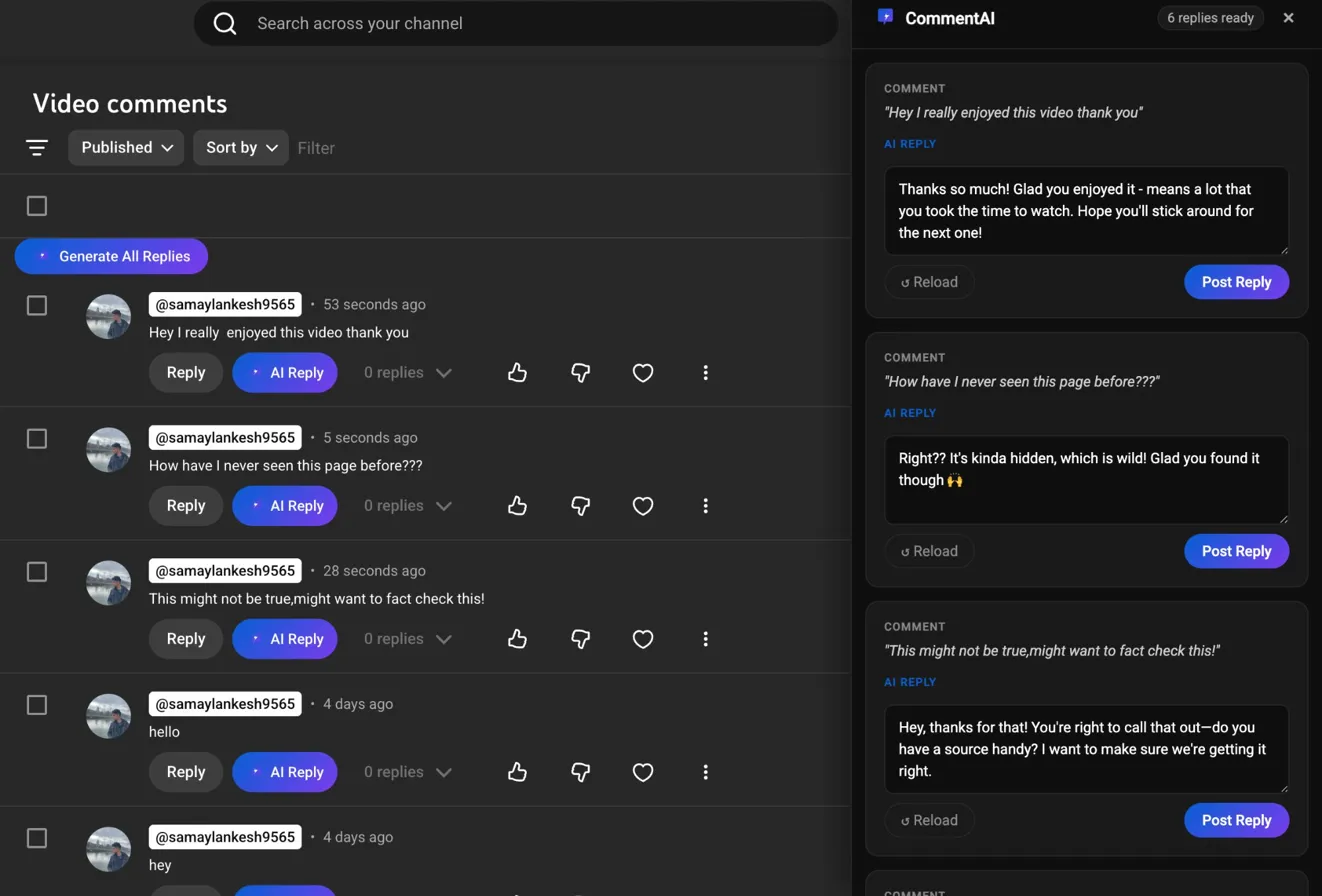
Task: Post Reply to the "never seen this page" comment
Action: [x=1236, y=551]
